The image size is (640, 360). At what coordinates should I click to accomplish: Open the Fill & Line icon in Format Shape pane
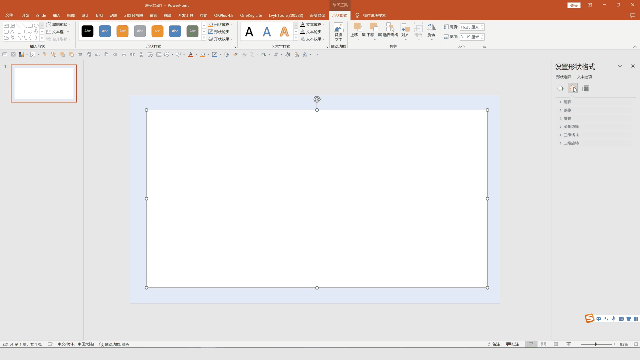tap(560, 89)
